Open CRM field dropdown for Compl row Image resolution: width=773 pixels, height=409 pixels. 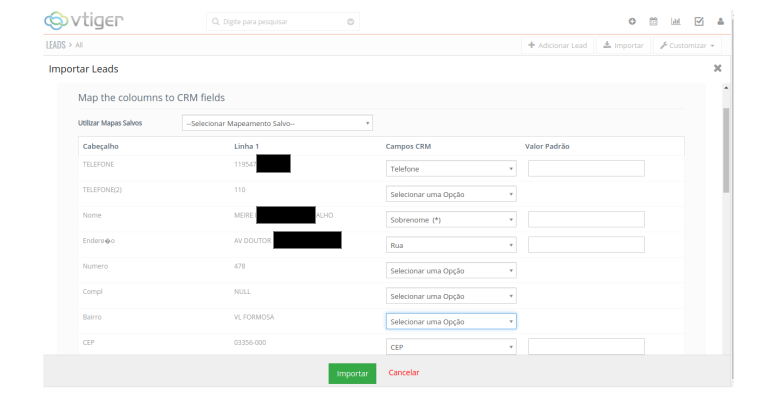451,296
